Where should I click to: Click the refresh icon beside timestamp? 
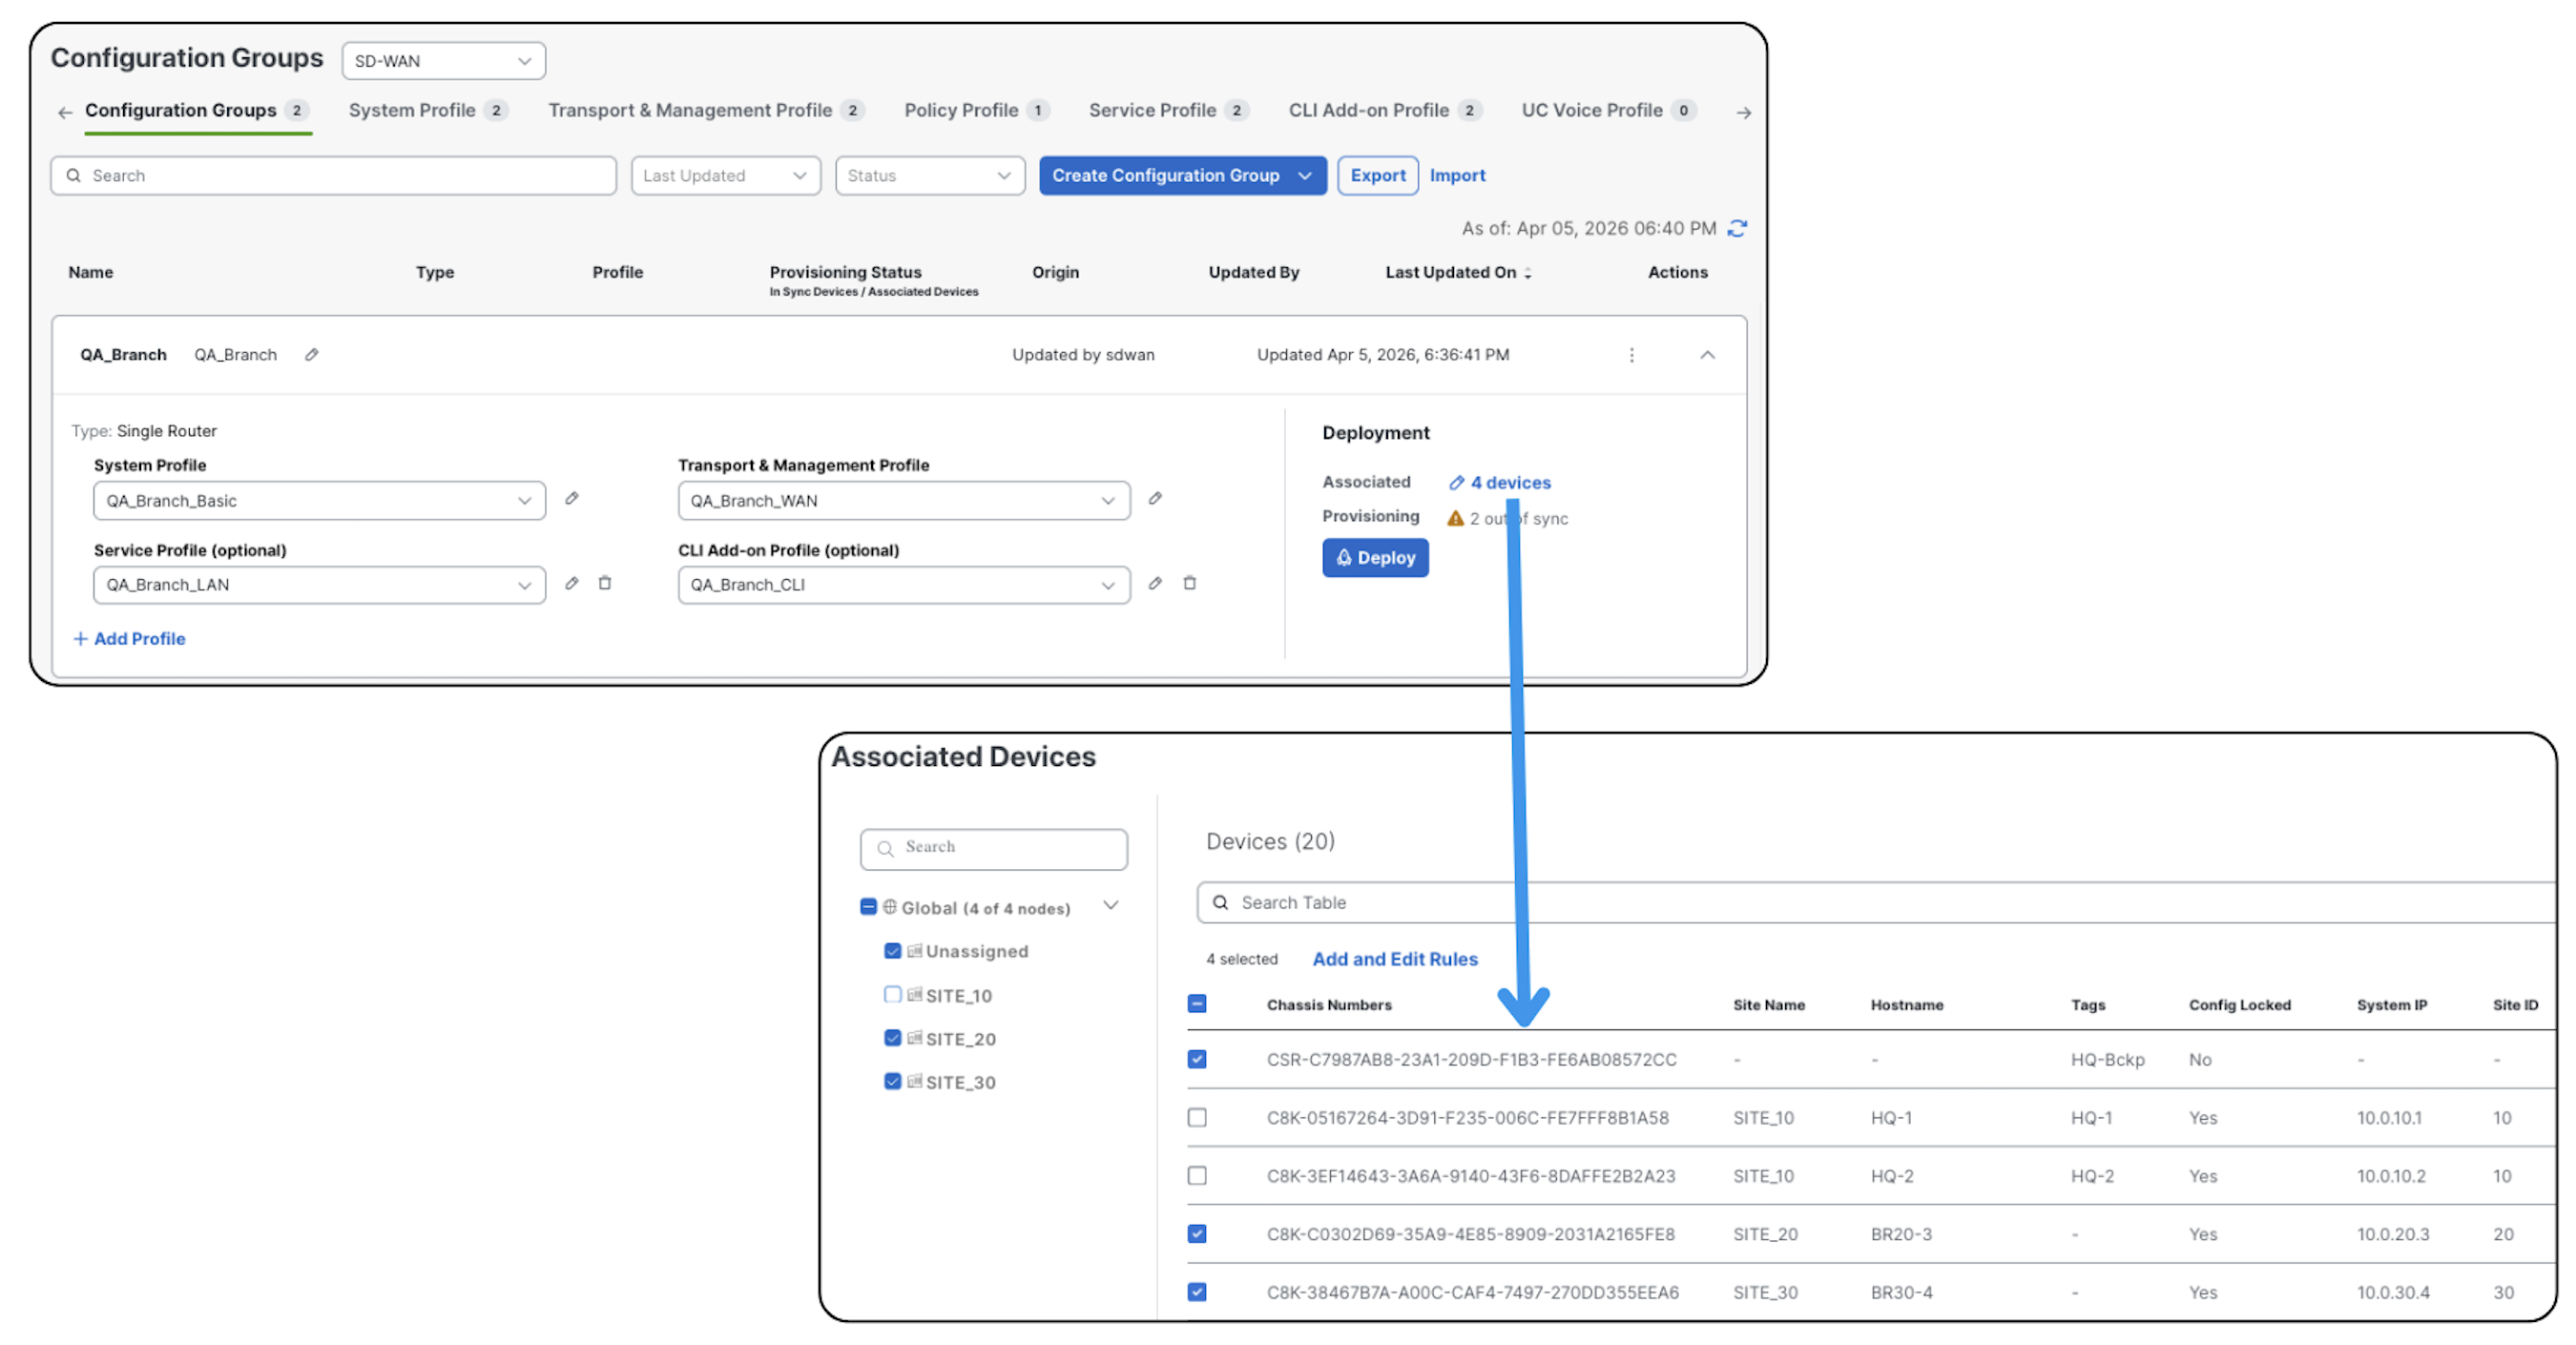click(1737, 228)
